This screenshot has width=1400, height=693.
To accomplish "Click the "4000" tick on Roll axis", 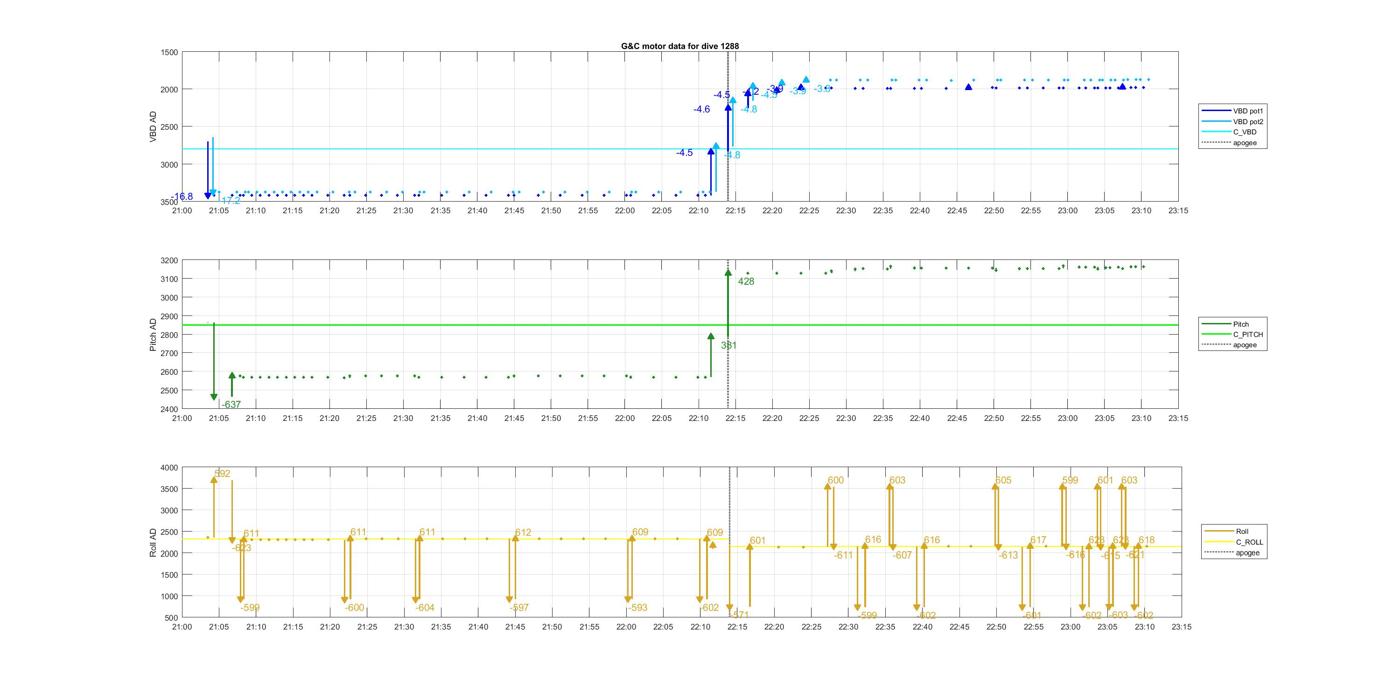I will (168, 468).
